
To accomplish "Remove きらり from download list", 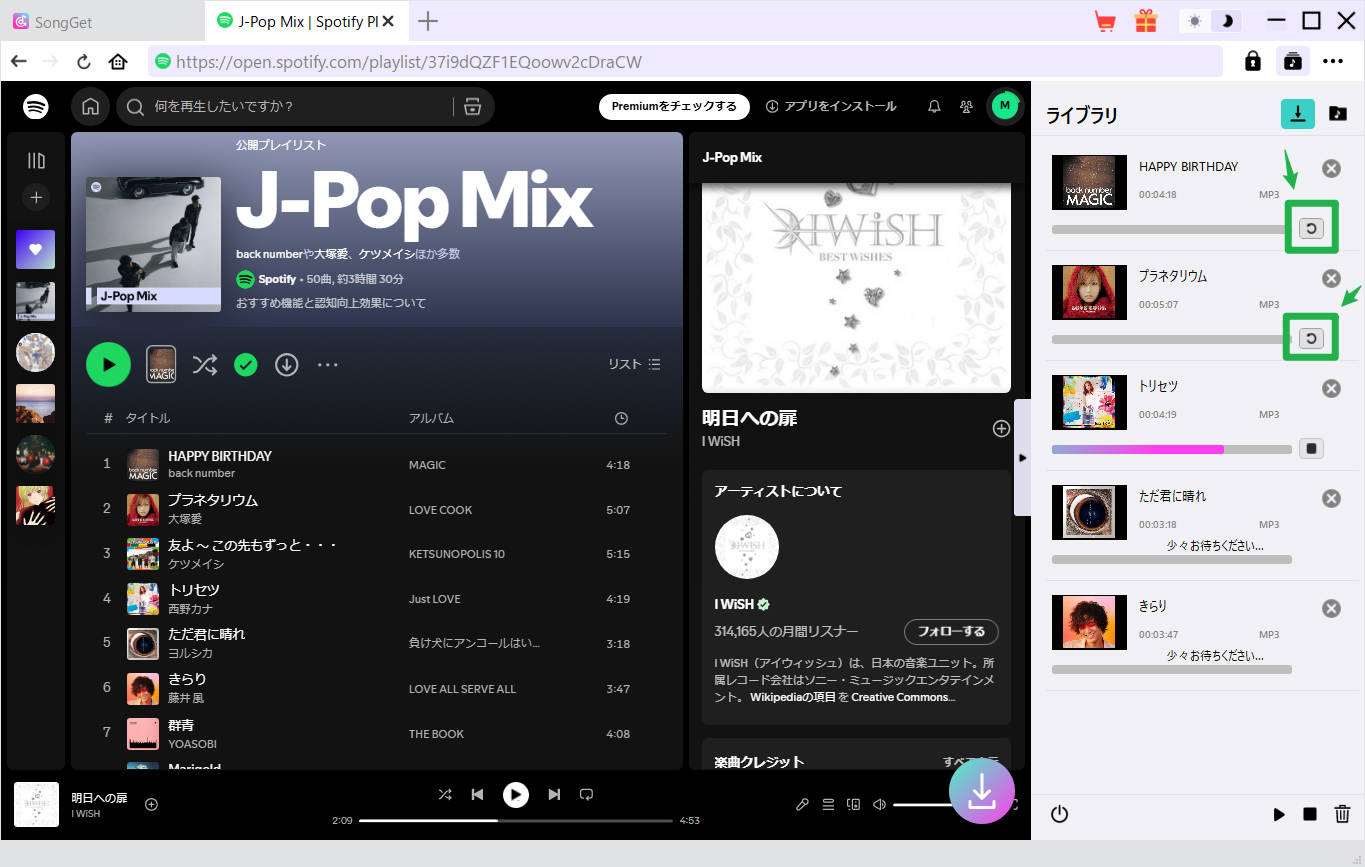I will click(x=1331, y=608).
